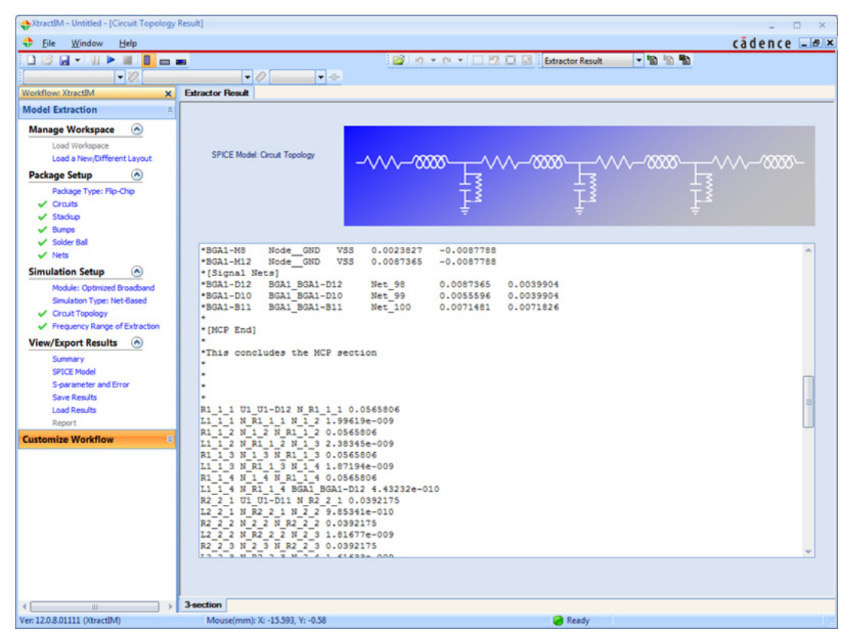Click the green checkmark next to Stackup

[42, 217]
